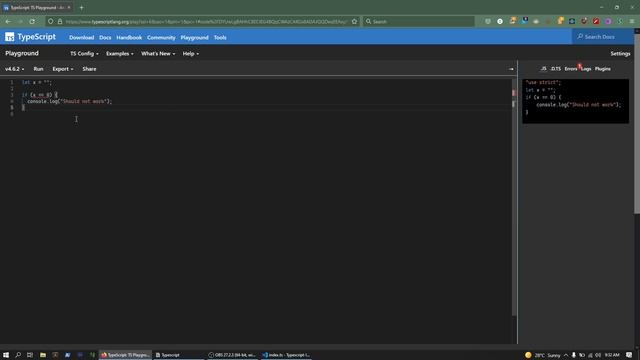
Task: Click the tracking protection shield icon
Action: (51, 21)
